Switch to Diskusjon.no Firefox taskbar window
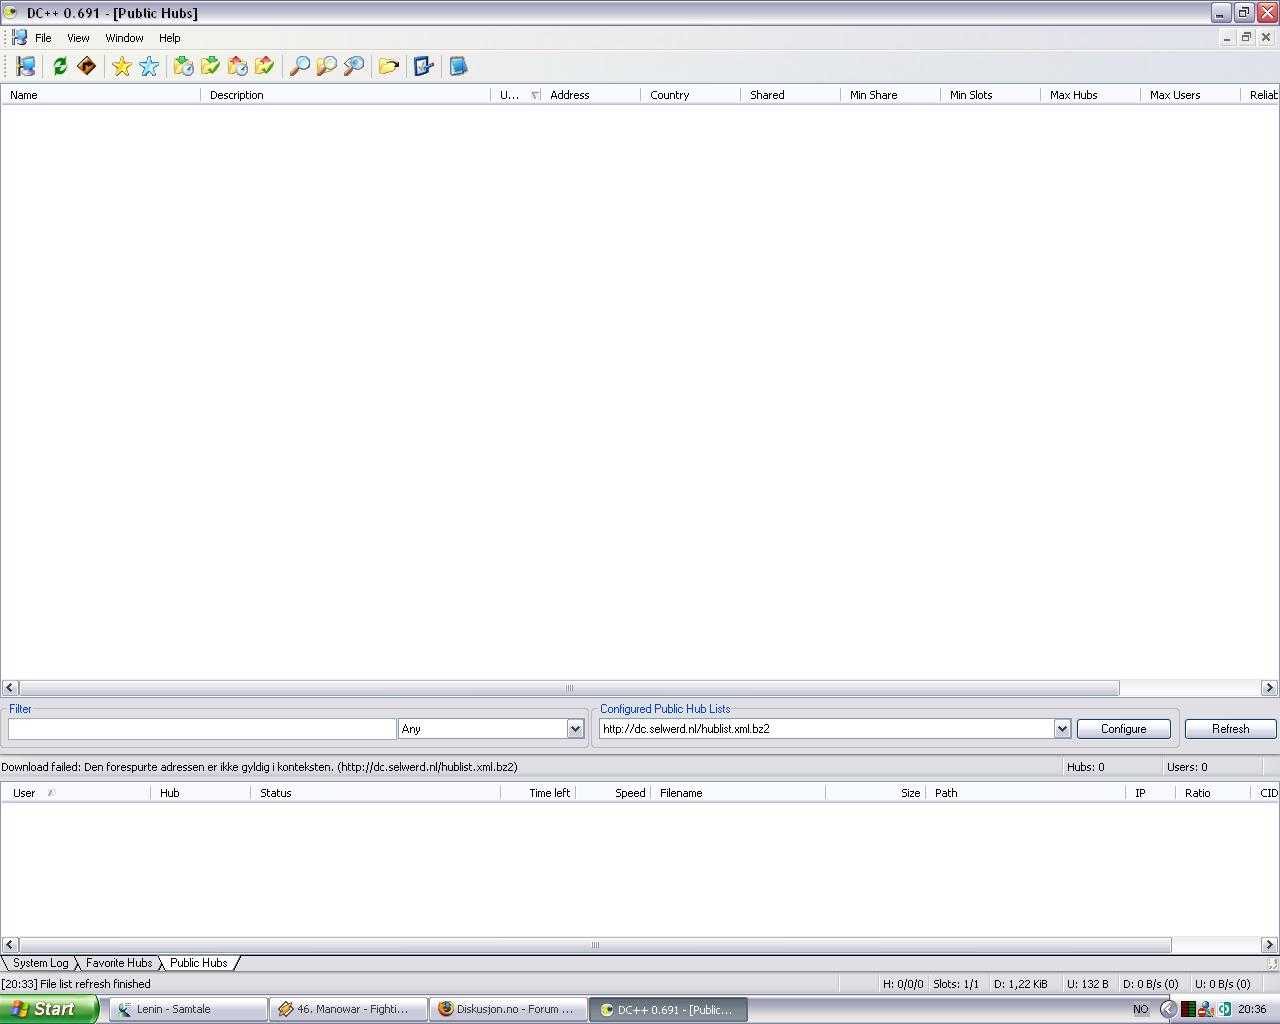Screen dimensions: 1280x1024 coord(508,1009)
